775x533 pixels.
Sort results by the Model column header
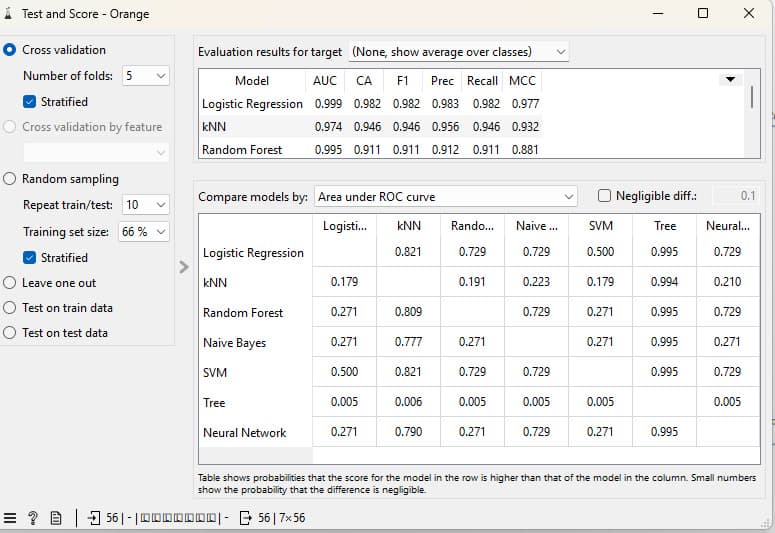pyautogui.click(x=252, y=81)
